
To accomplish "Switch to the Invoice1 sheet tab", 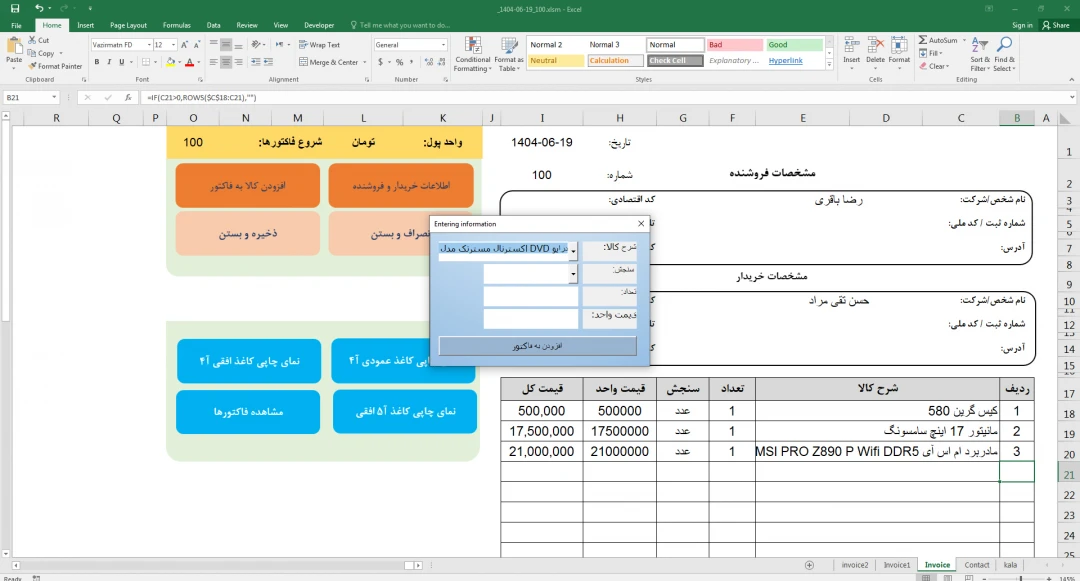I will [897, 565].
